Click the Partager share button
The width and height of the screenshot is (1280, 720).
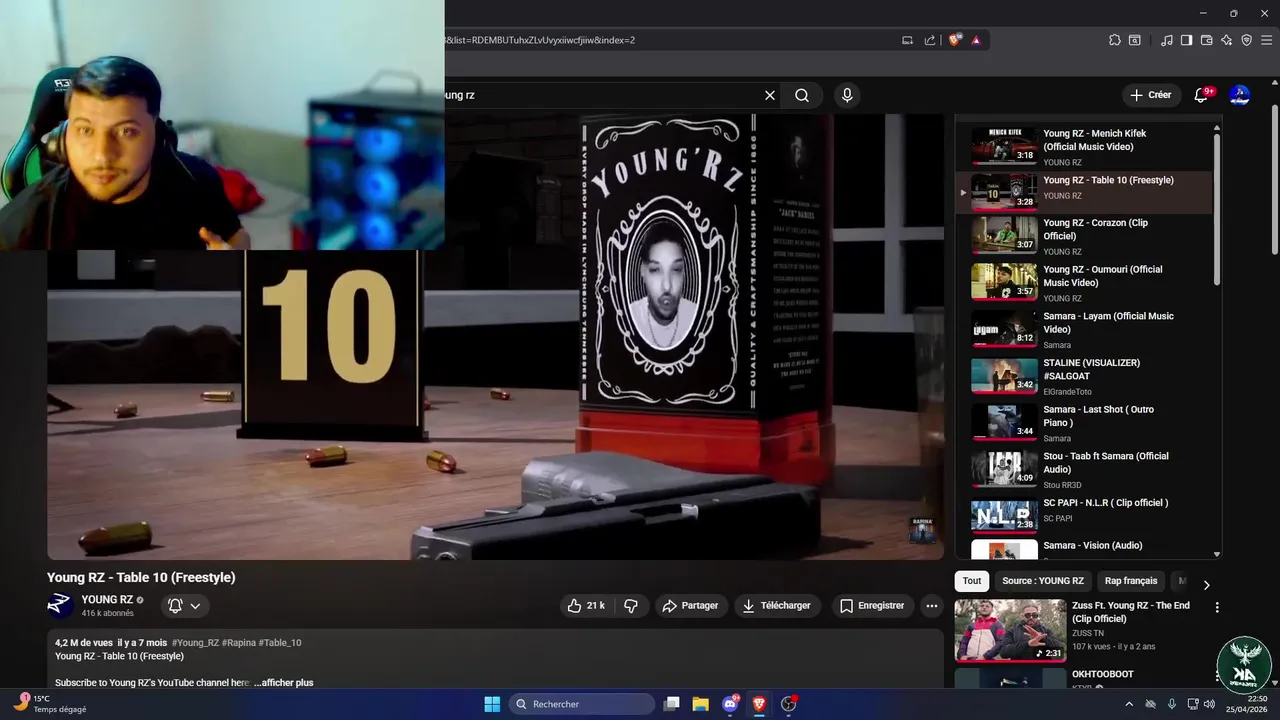(x=690, y=606)
